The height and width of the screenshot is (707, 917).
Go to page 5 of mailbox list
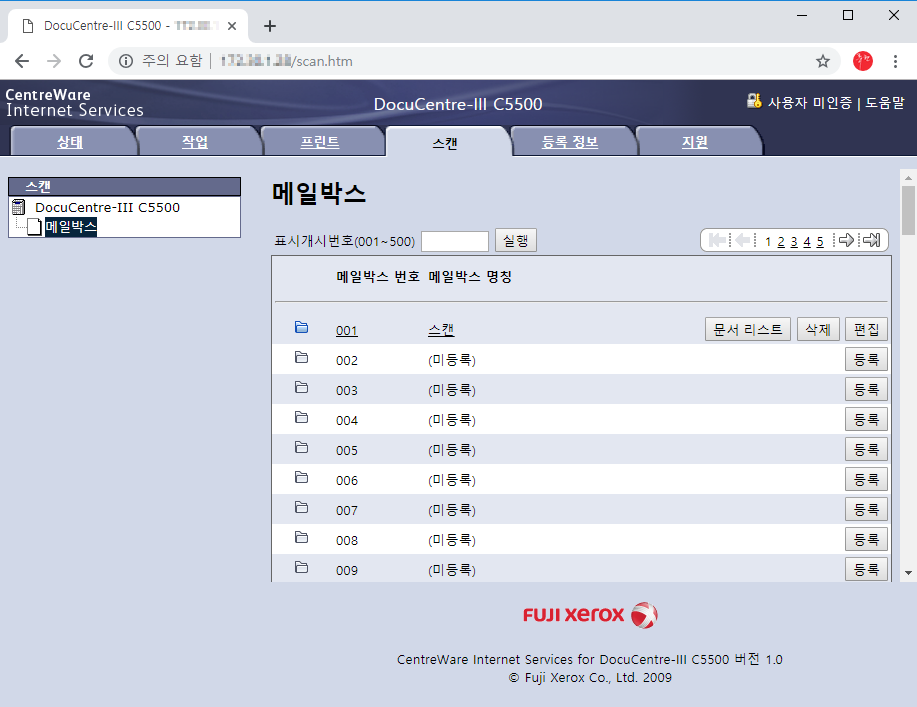(x=820, y=242)
